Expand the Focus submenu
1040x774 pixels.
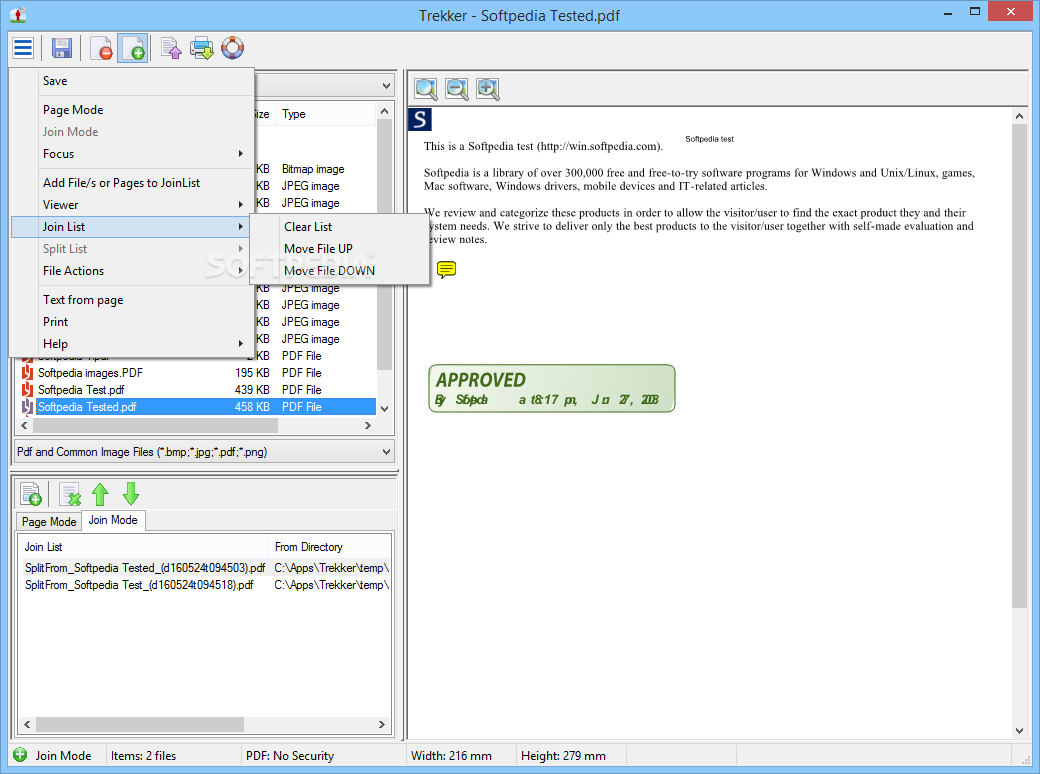(x=132, y=154)
